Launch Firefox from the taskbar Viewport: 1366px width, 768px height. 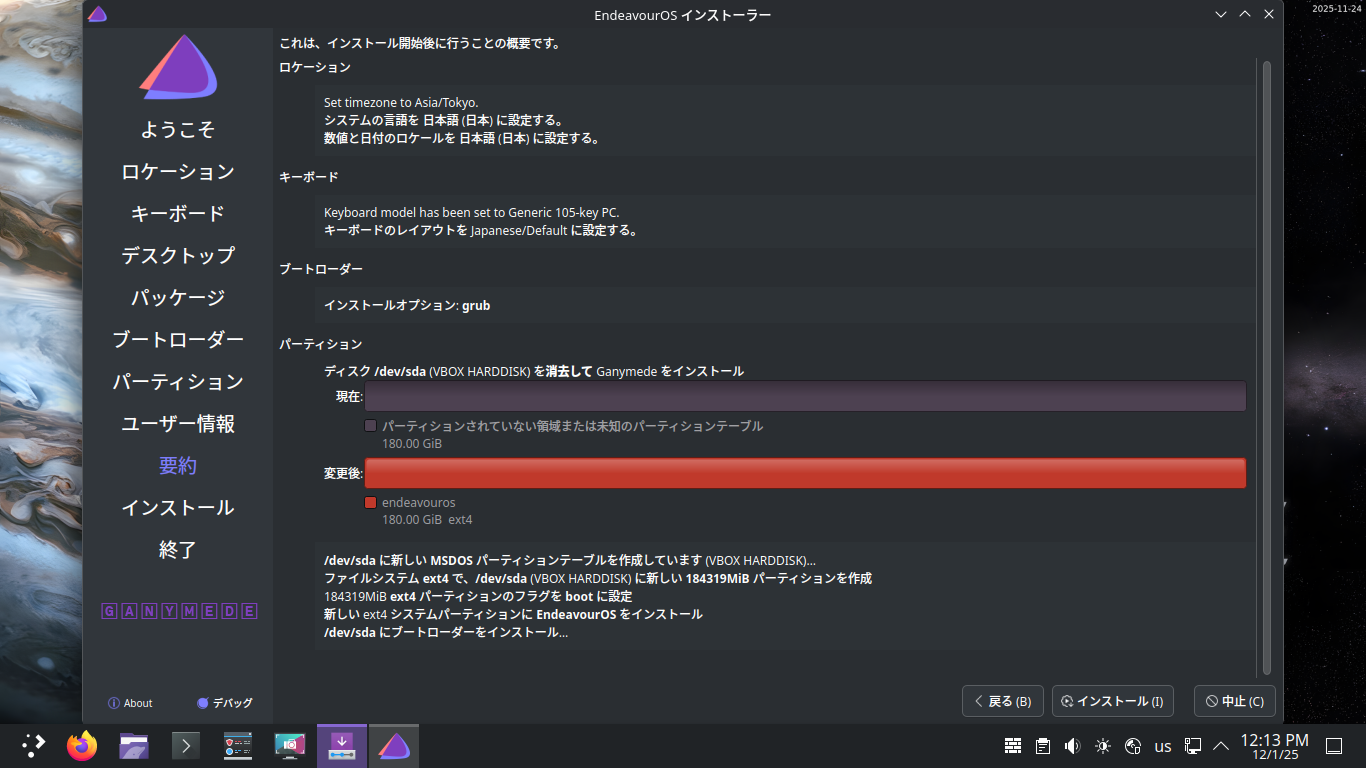coord(82,746)
